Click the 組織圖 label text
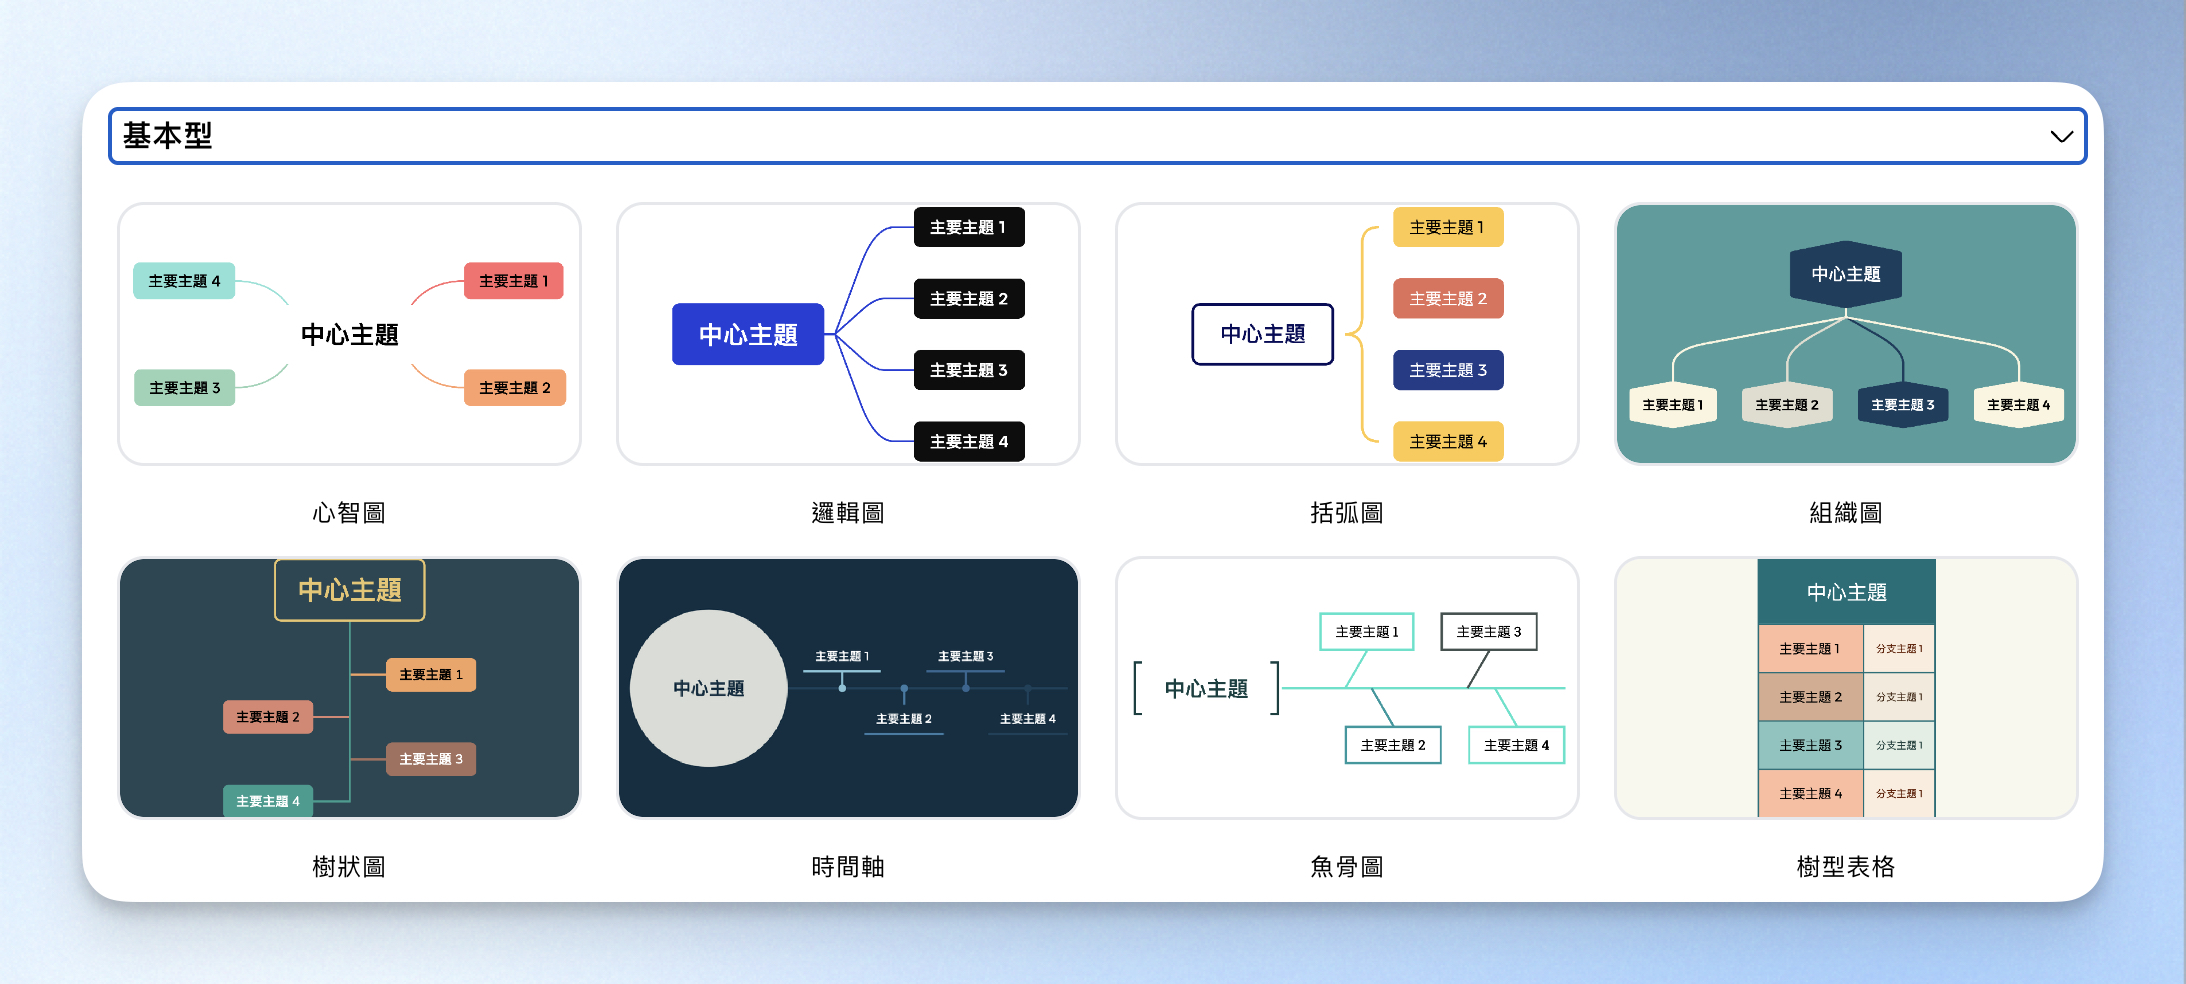Image resolution: width=2186 pixels, height=984 pixels. tap(1846, 513)
